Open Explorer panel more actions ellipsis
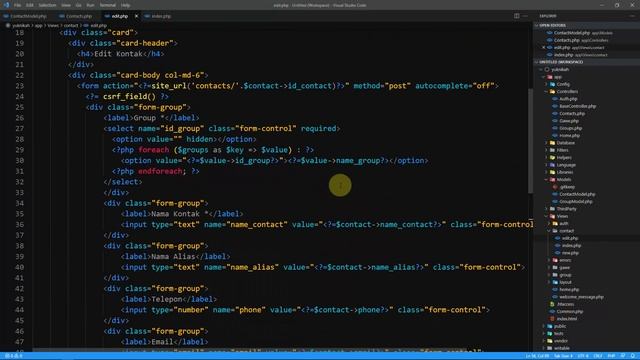This screenshot has height=360, width=640. pyautogui.click(x=632, y=16)
